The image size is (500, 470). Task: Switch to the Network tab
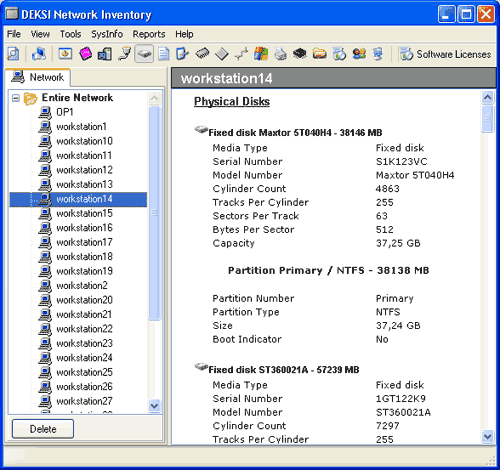point(37,77)
